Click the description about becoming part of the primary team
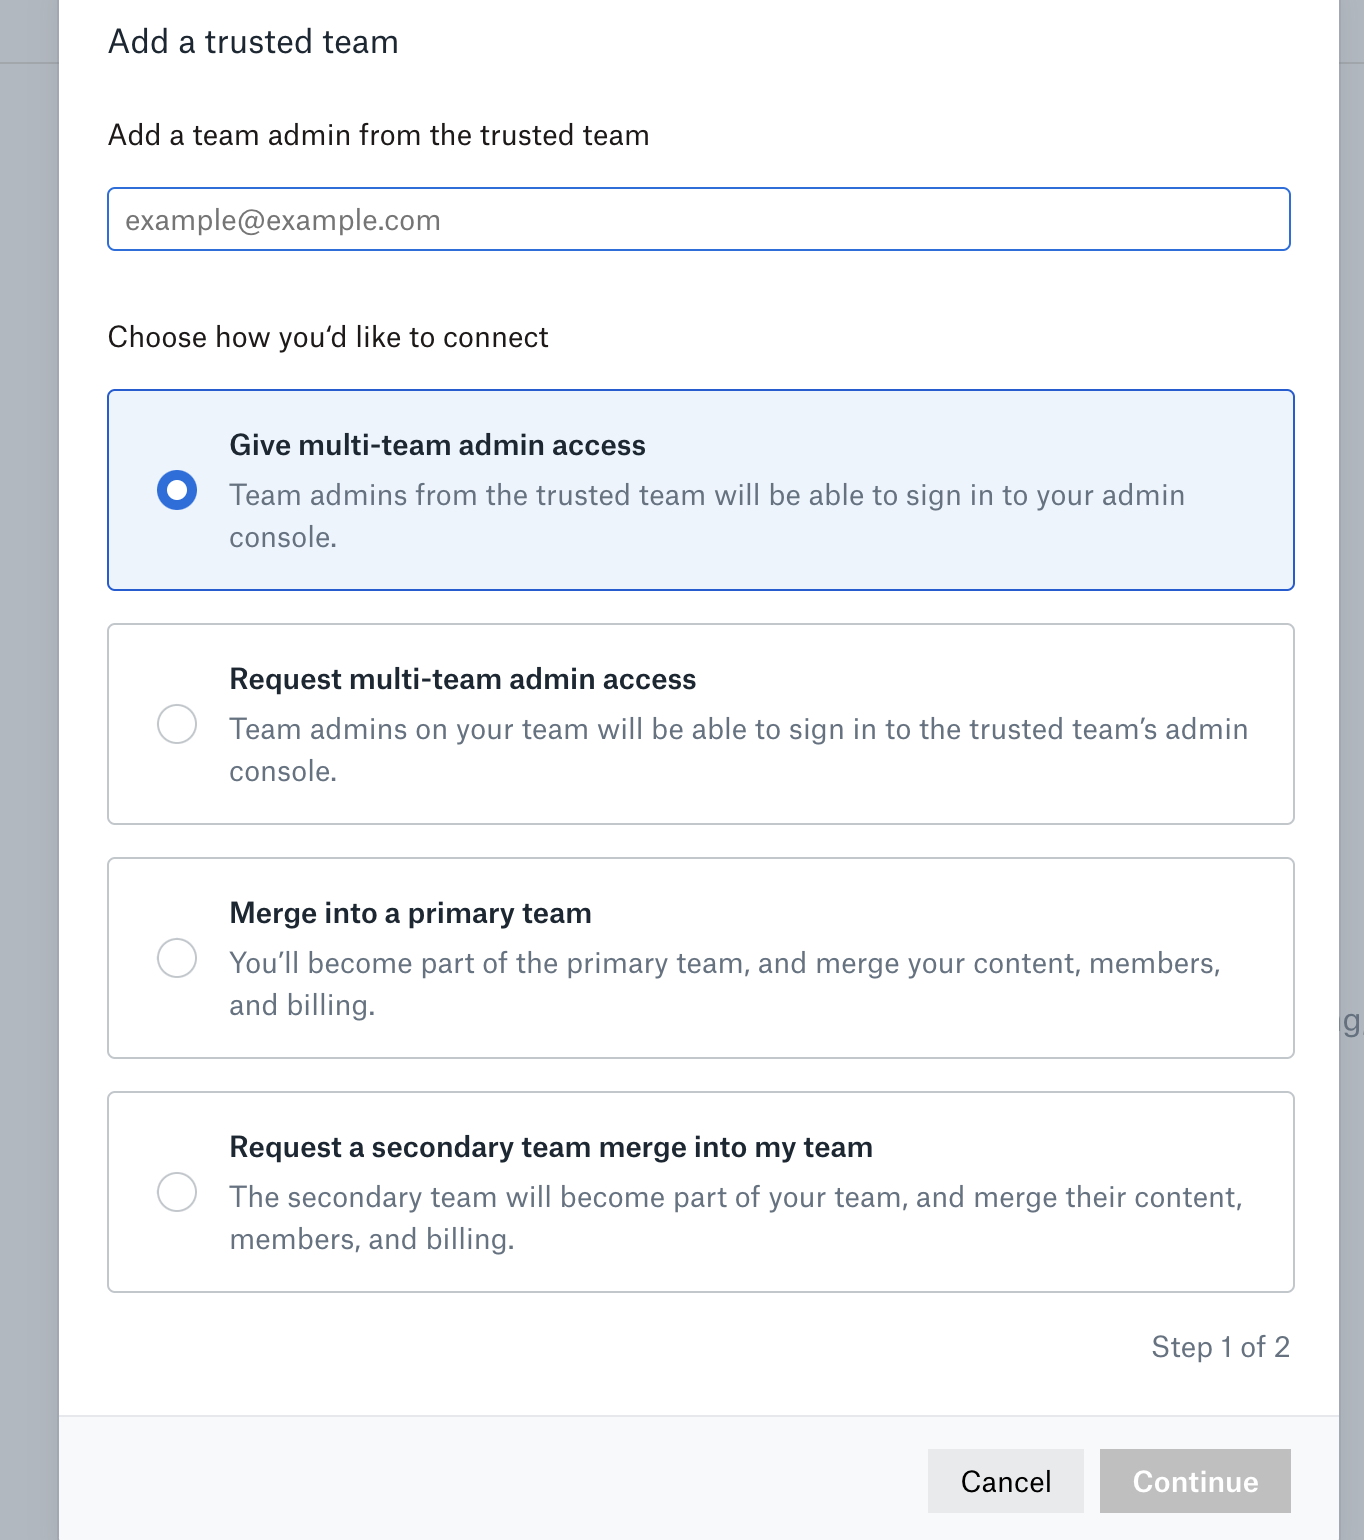The width and height of the screenshot is (1364, 1540). (x=724, y=984)
